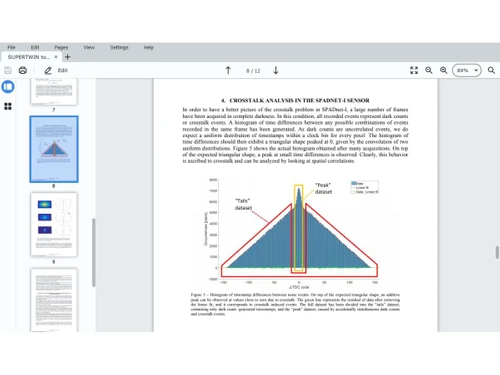Screen dimensions: 500x375
Task: Click the section 4 Crosstalk Analysis heading
Action: pyautogui.click(x=295, y=100)
